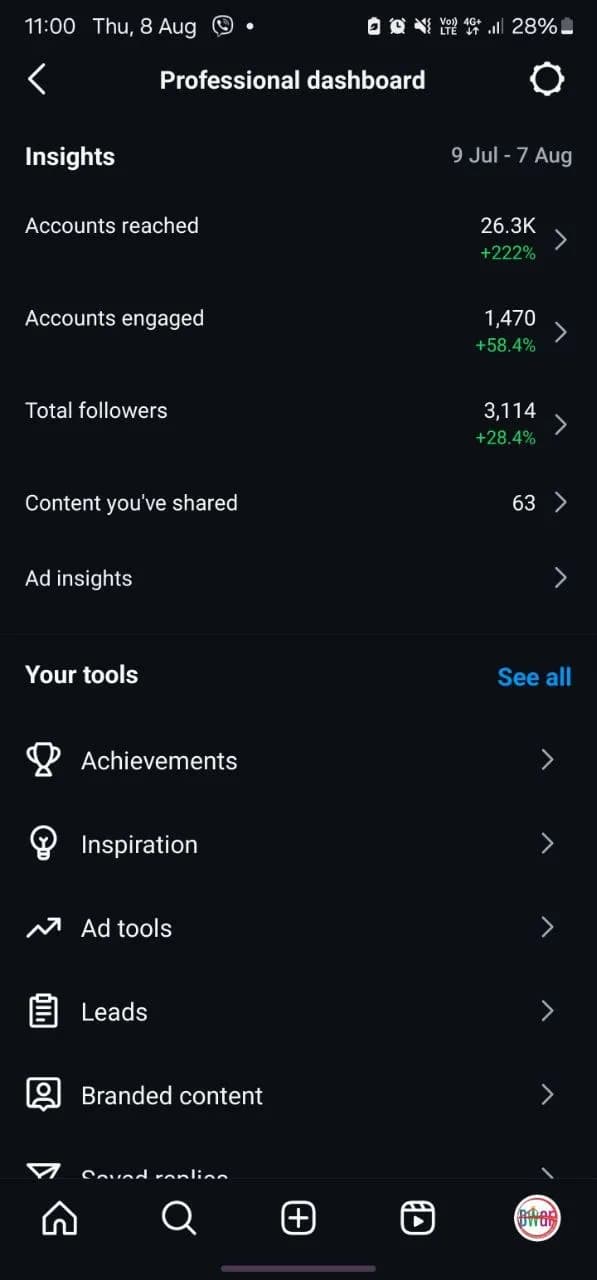Open the Ad insights row
This screenshot has height=1280, width=597.
(x=298, y=578)
